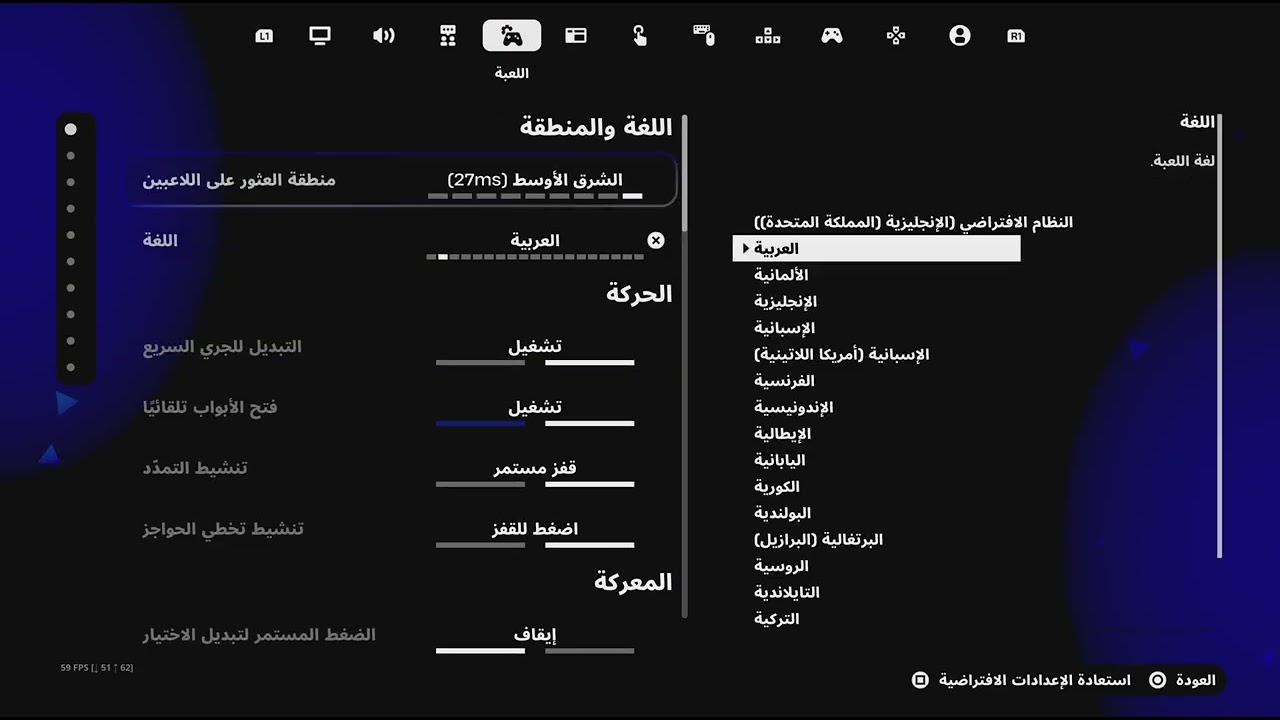Pick الإيطالية (Italian) from language list
Viewport: 1280px width, 720px height.
point(782,434)
